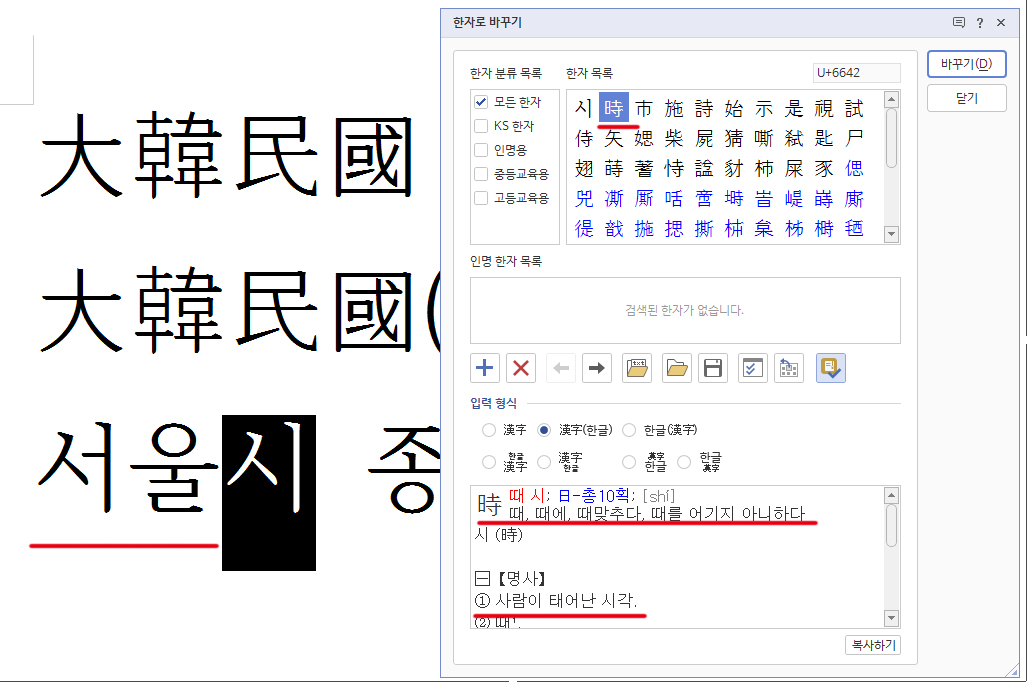The image size is (1027, 682).
Task: Select hanja 詩 in the list
Action: [704, 108]
